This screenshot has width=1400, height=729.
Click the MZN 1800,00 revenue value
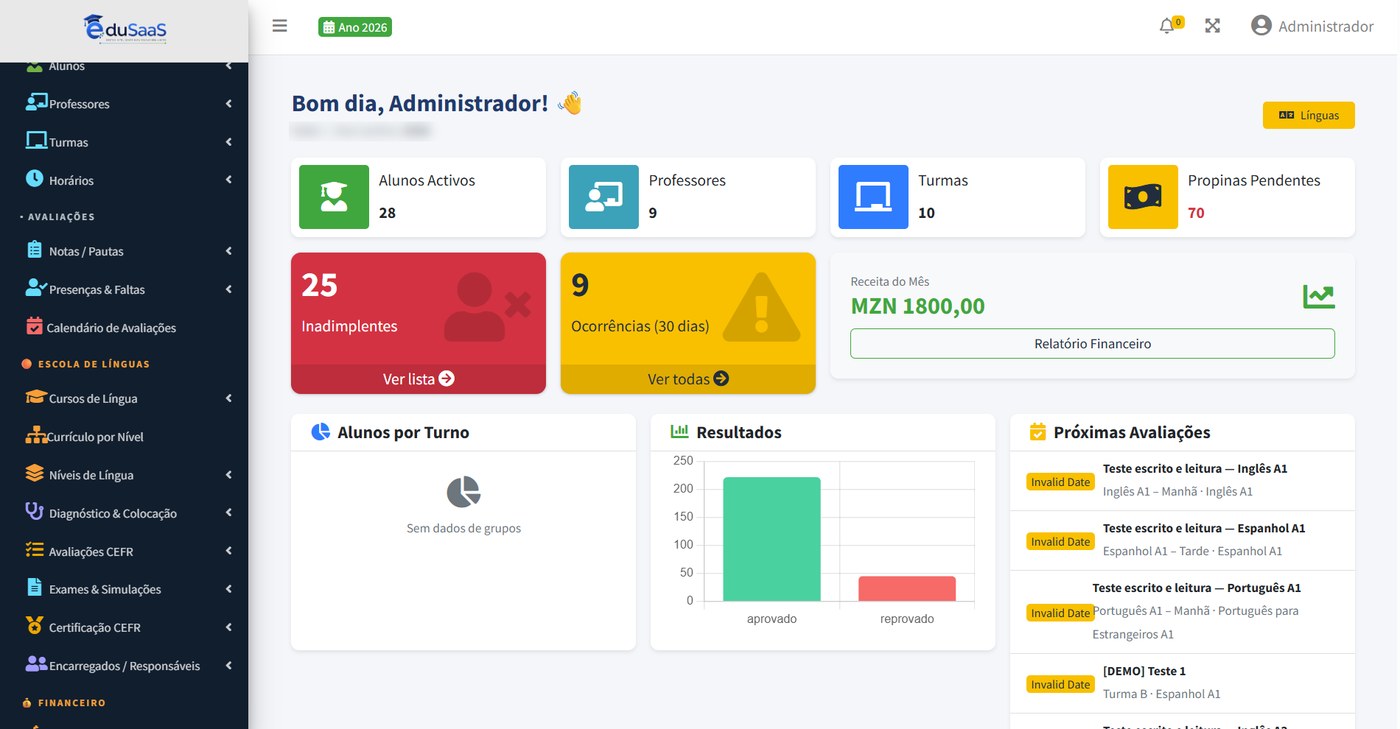click(918, 306)
